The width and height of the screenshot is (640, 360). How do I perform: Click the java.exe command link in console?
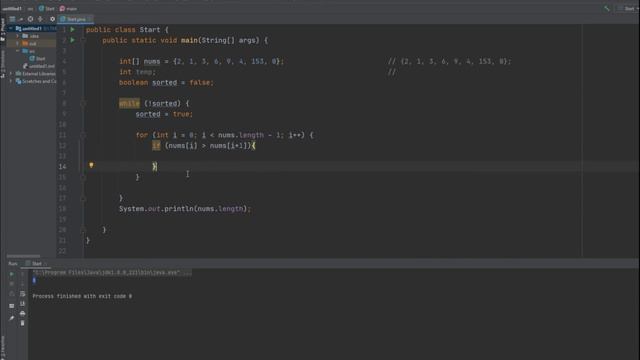[x=111, y=272]
